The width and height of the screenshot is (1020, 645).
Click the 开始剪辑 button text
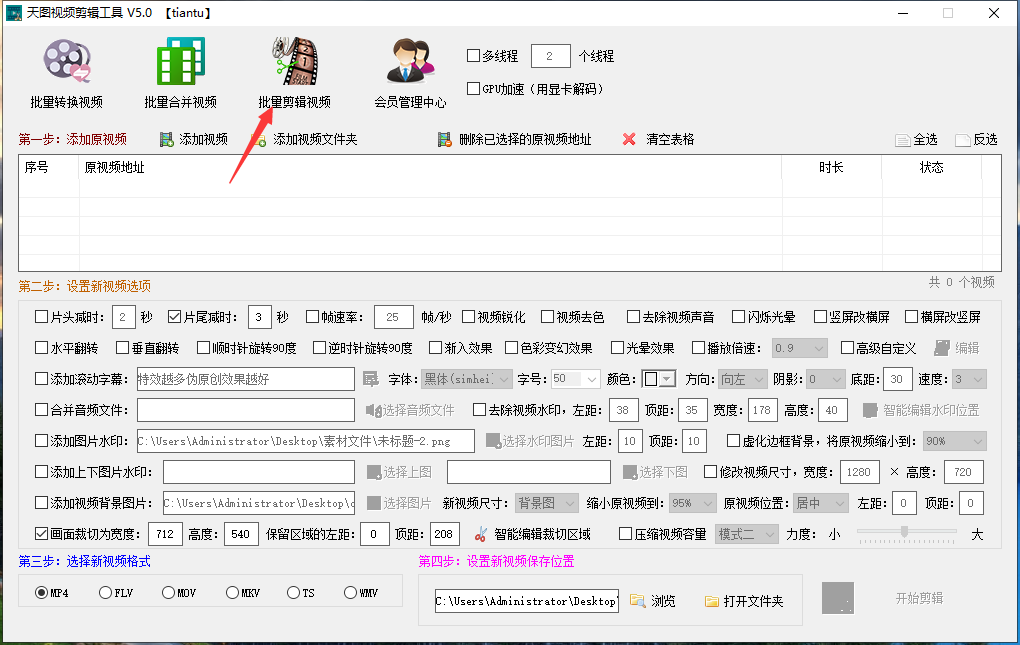pos(919,598)
